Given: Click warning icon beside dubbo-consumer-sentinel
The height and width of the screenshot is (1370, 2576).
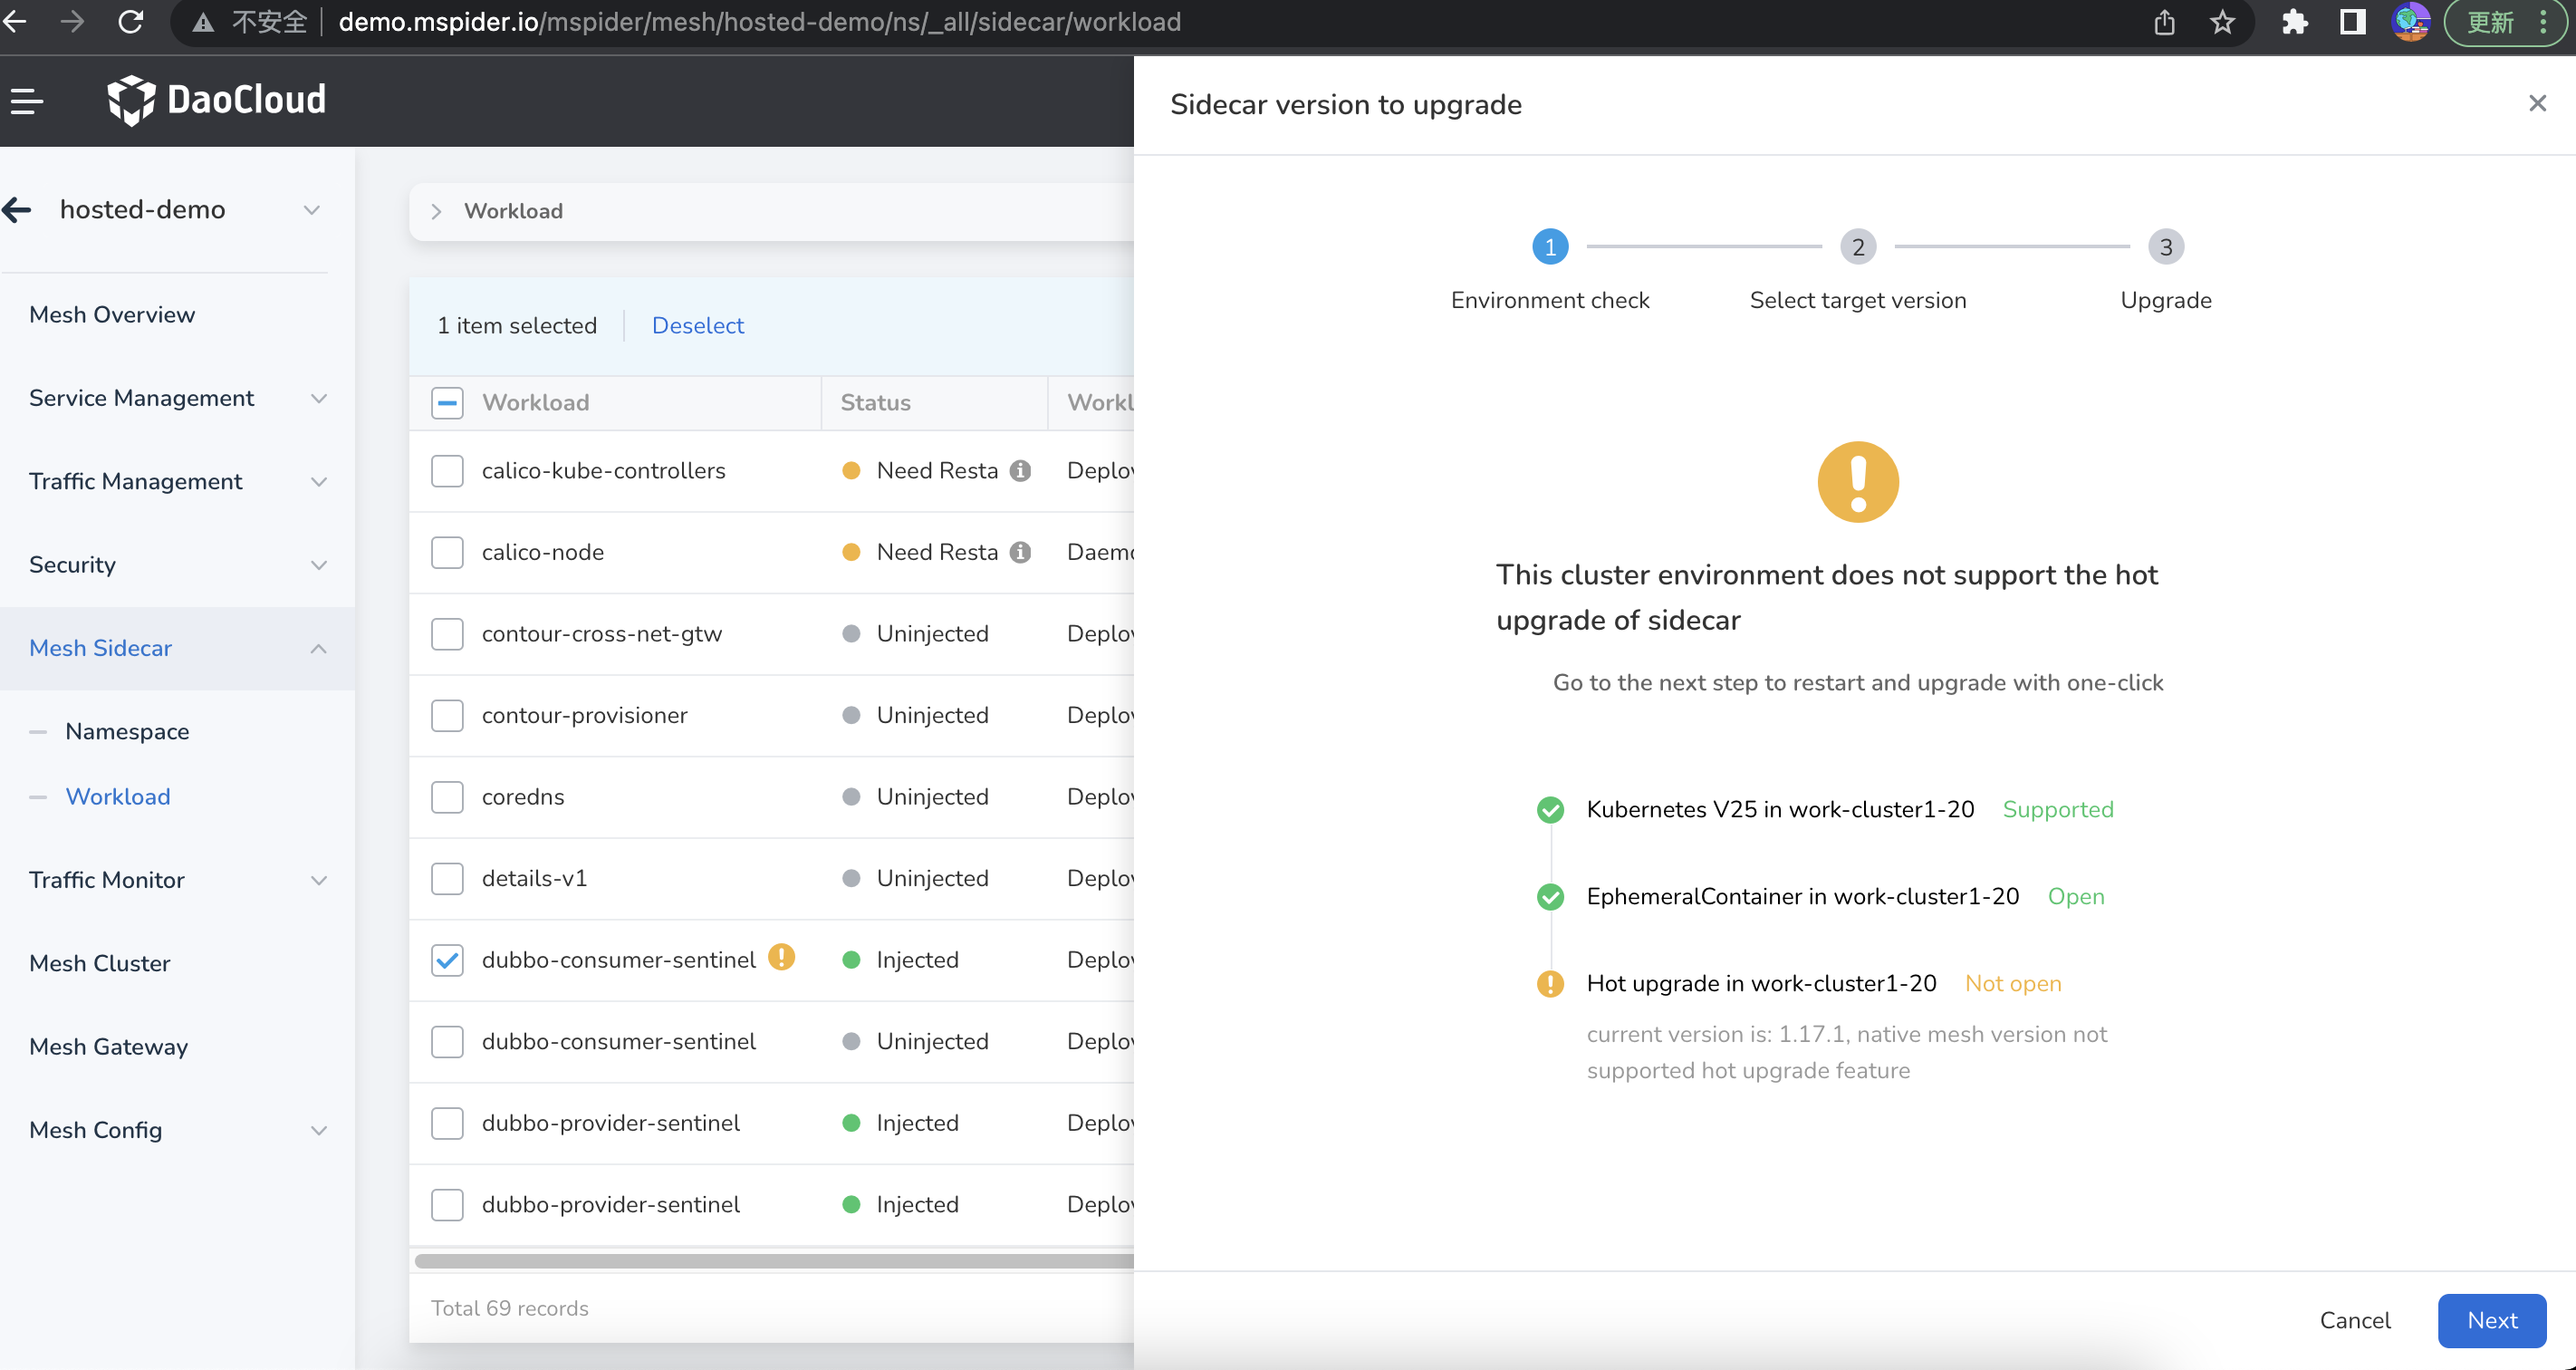Looking at the screenshot, I should [x=781, y=958].
